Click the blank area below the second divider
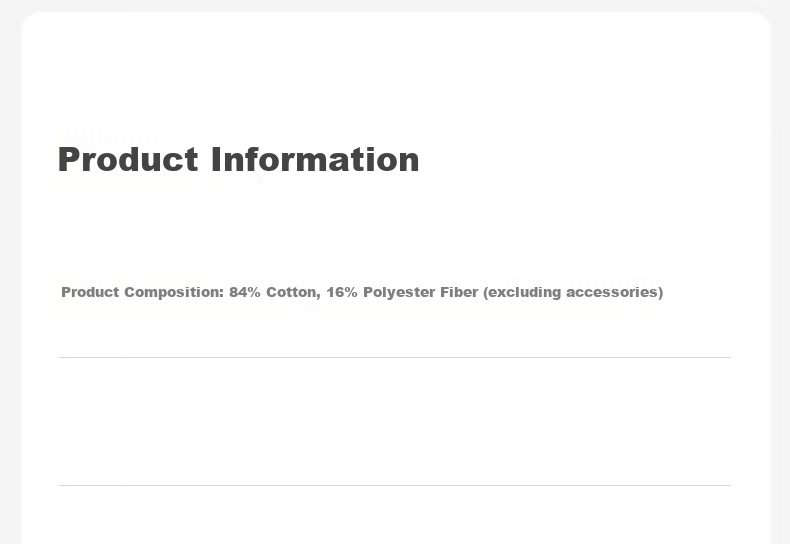This screenshot has width=790, height=544. coord(394,515)
